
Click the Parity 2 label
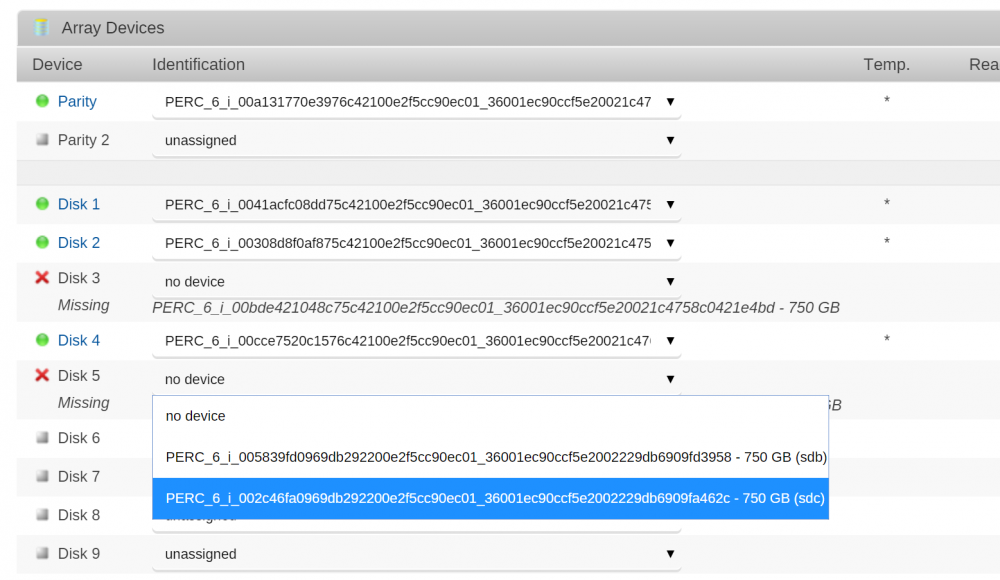pyautogui.click(x=84, y=140)
